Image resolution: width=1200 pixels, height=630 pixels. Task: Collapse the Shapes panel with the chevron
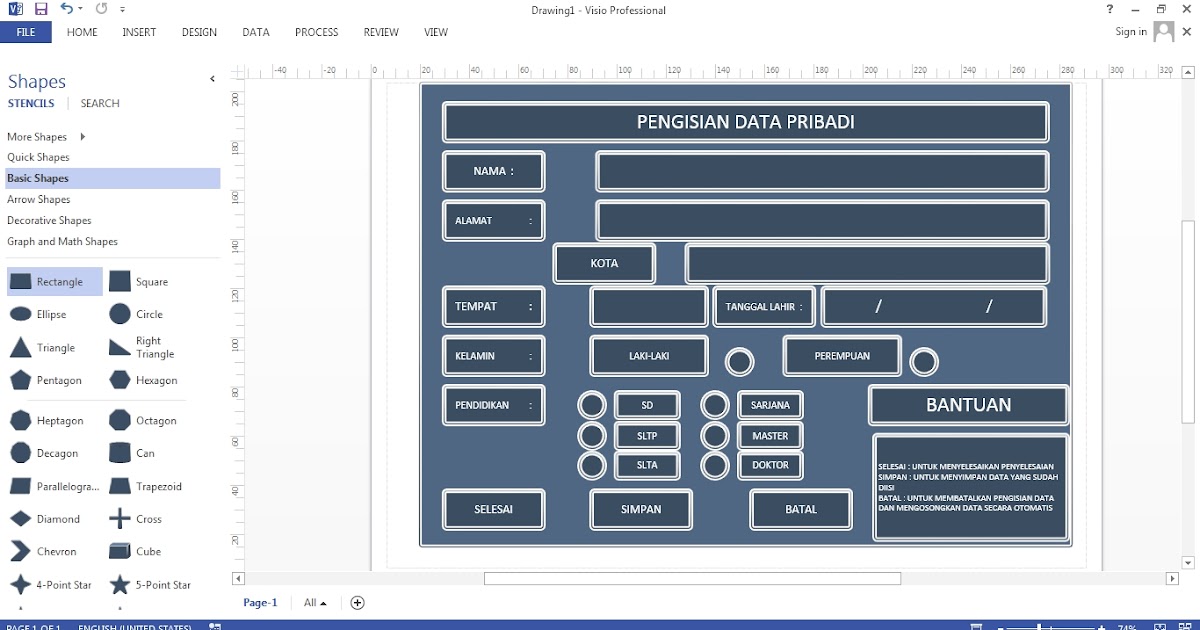coord(212,78)
